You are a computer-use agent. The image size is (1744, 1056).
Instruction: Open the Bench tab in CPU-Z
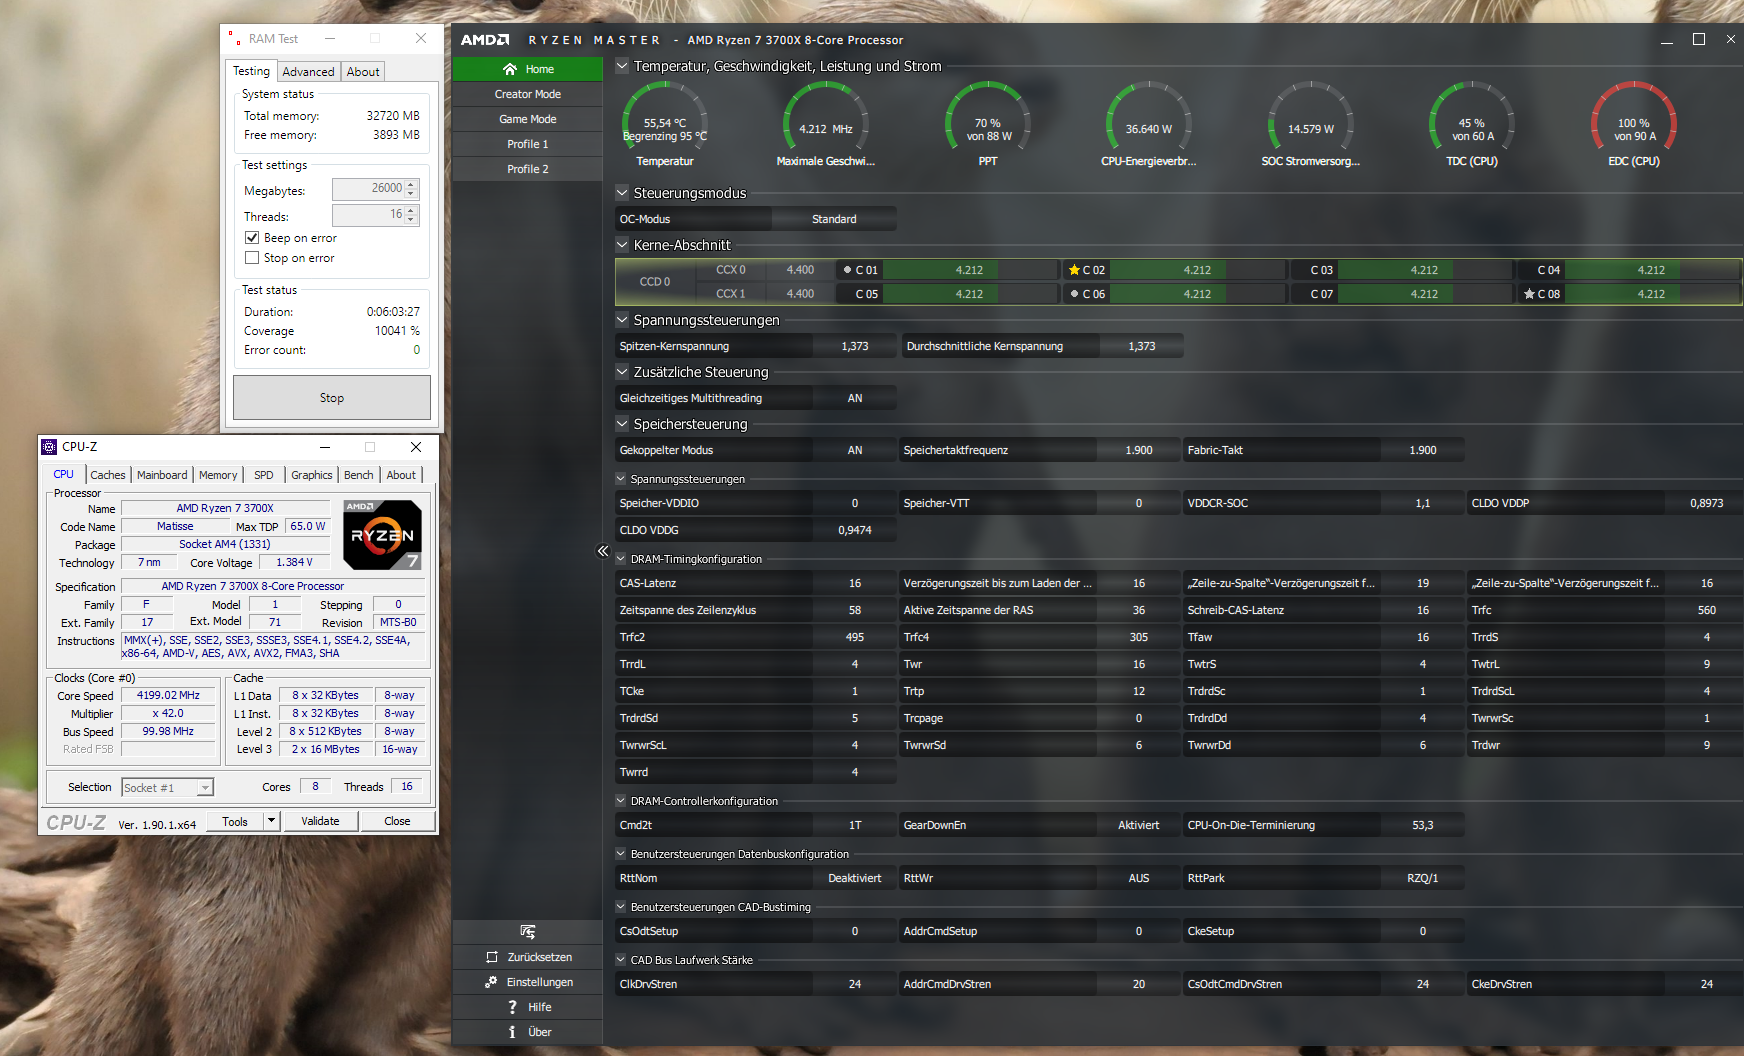pos(359,475)
